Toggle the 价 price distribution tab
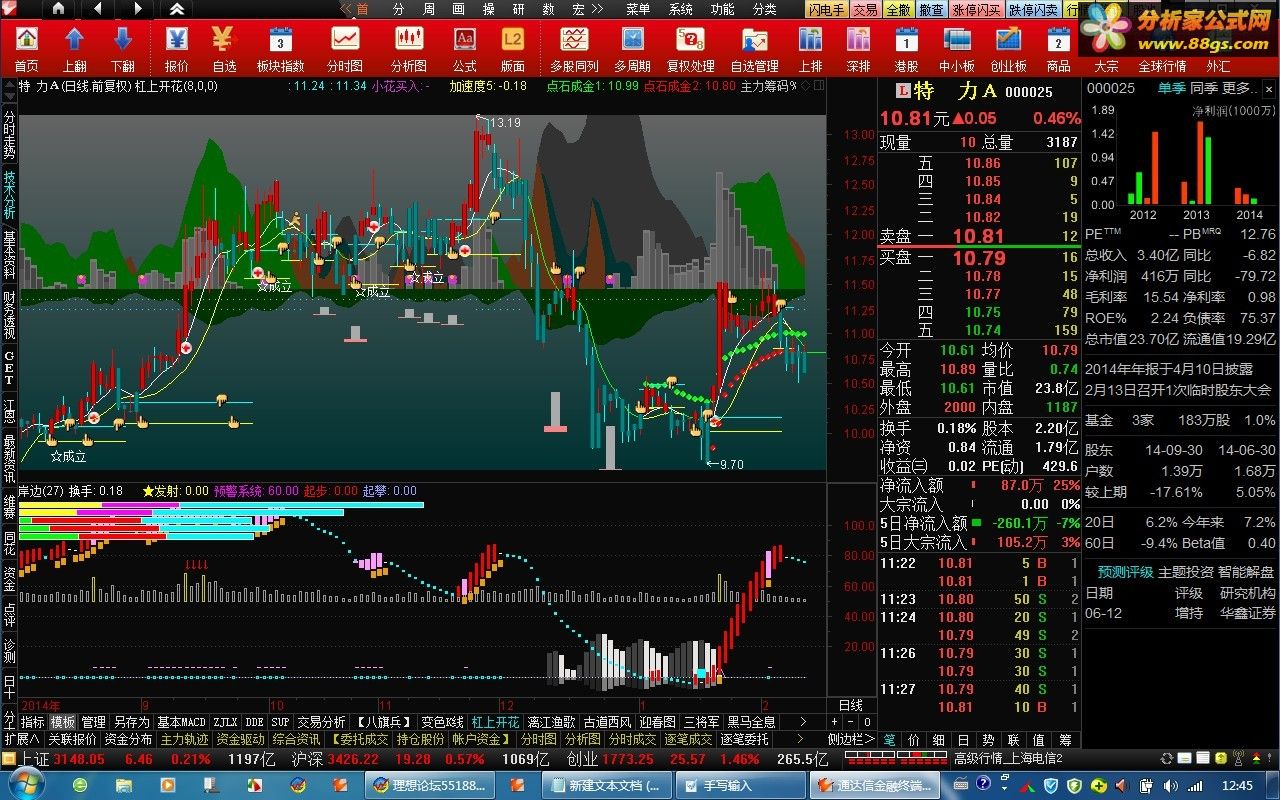 point(913,739)
